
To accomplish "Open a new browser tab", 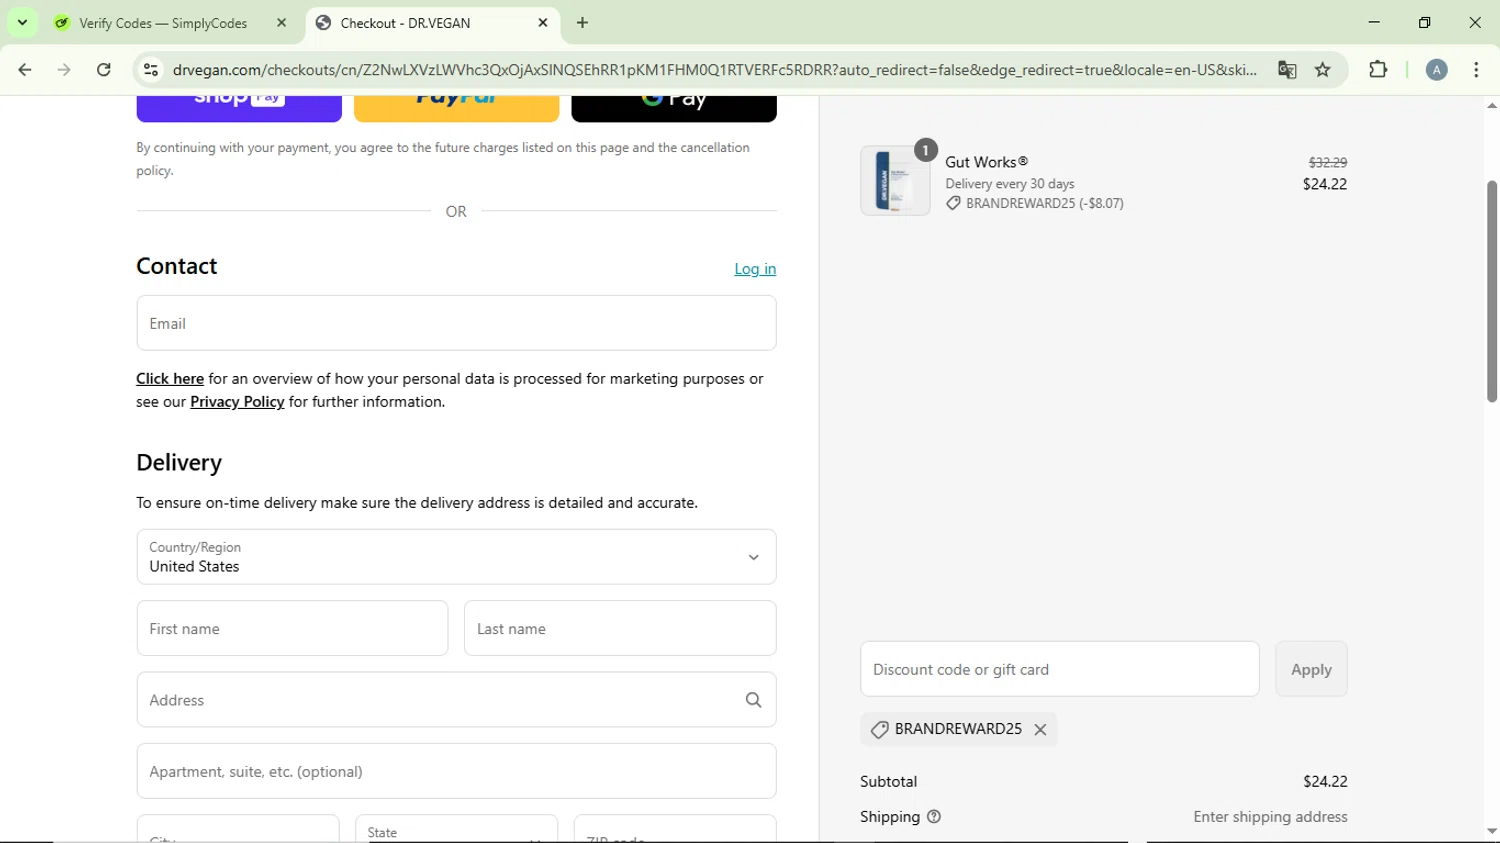I will (x=583, y=23).
